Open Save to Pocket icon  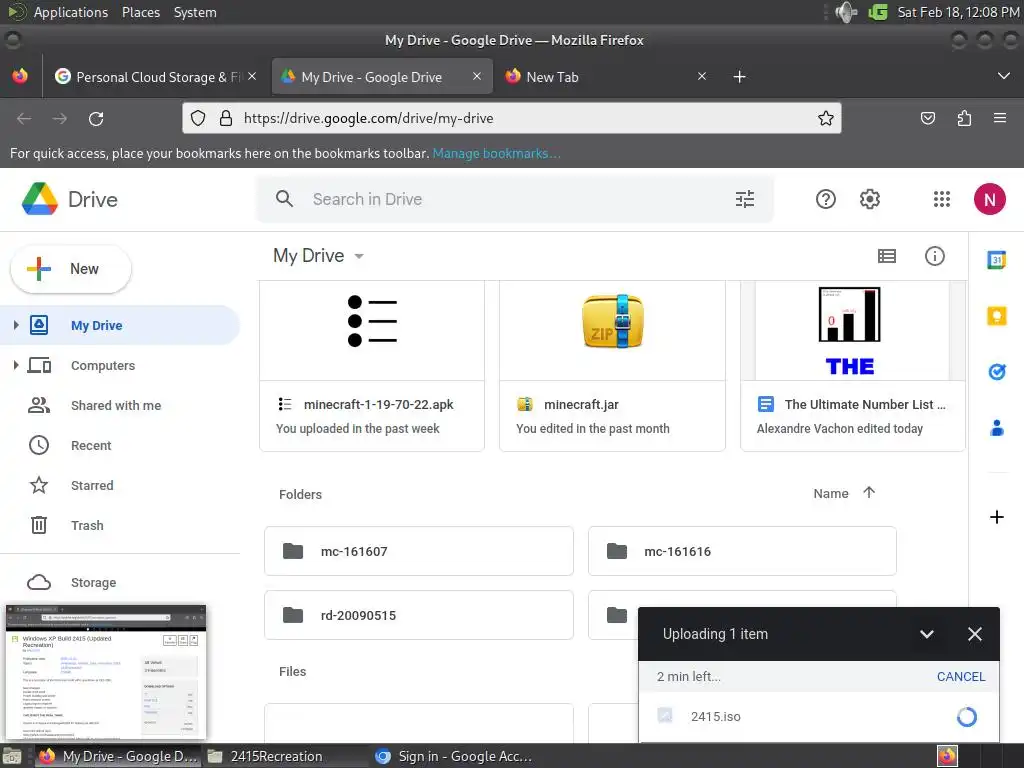927,118
